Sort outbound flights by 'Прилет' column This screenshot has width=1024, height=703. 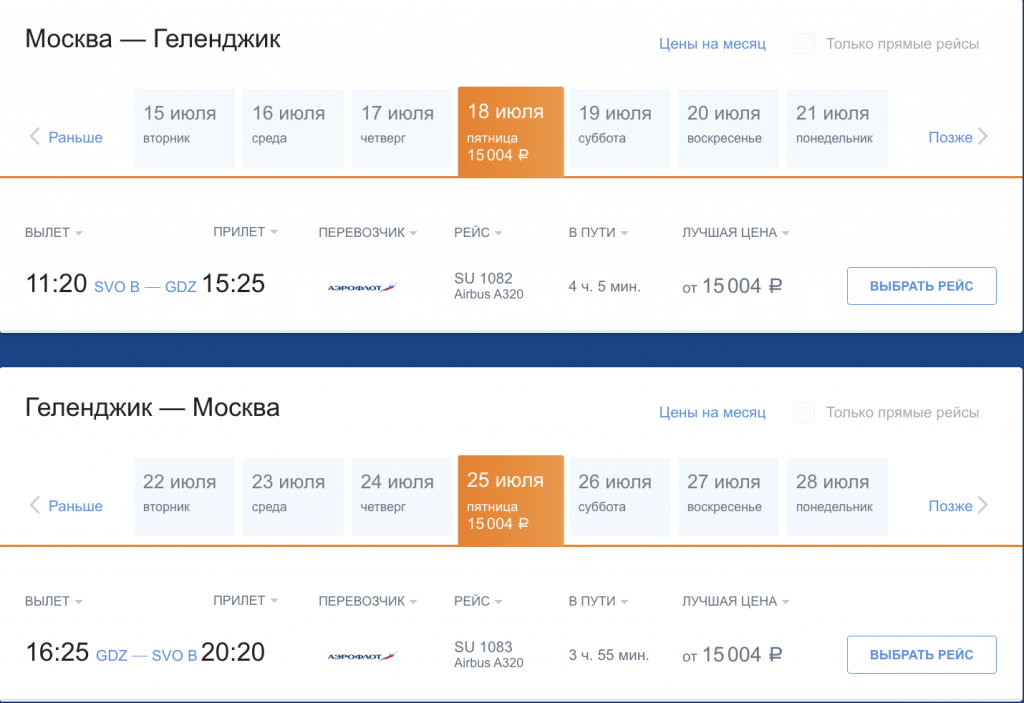pos(245,233)
